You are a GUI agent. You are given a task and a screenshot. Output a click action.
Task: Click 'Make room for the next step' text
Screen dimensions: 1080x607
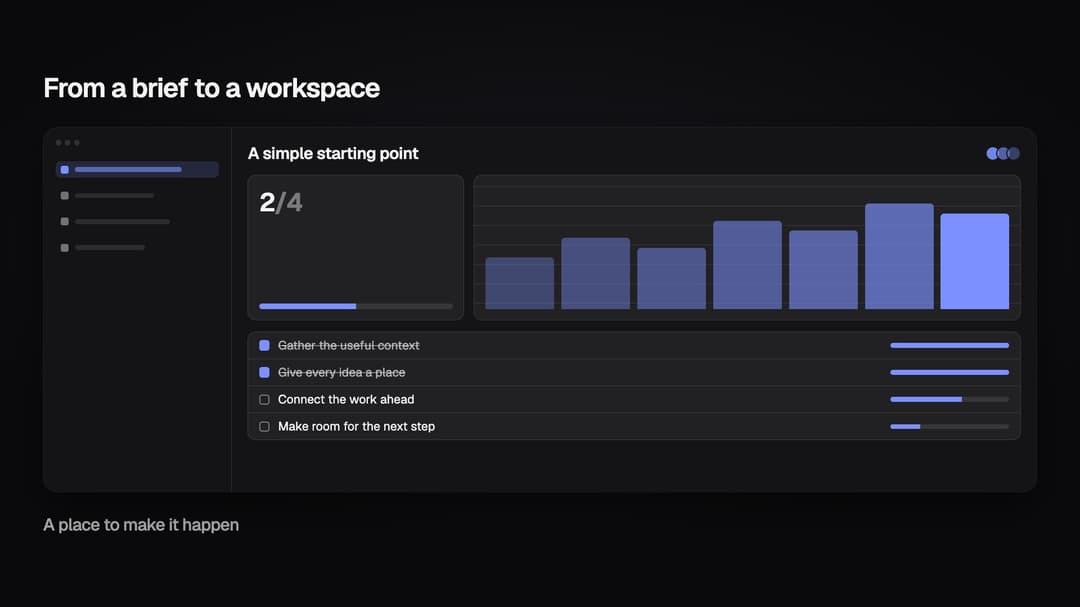(x=356, y=426)
